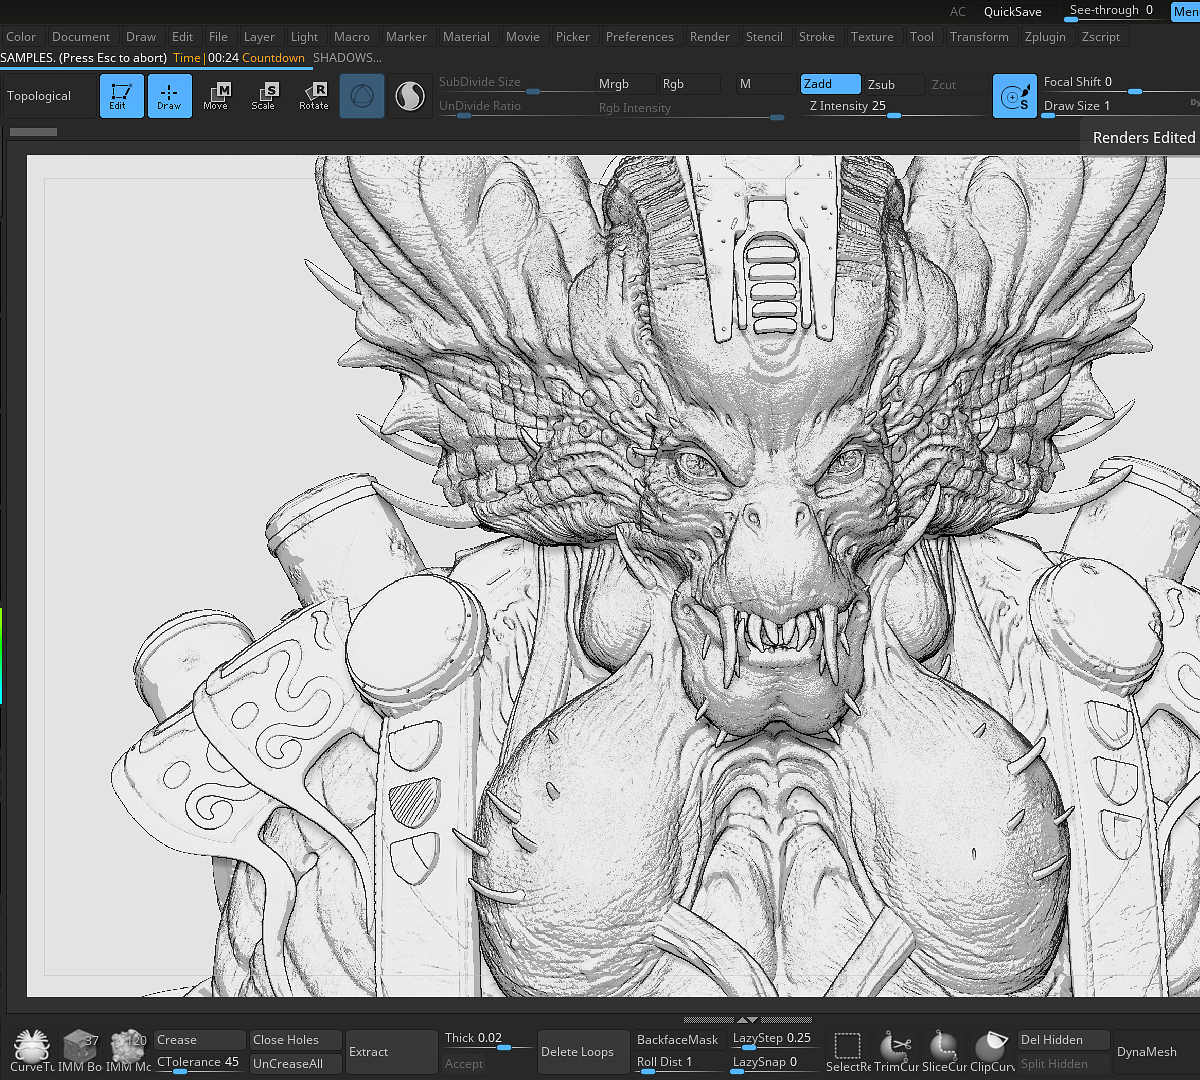Activate Edit mode button
Image resolution: width=1200 pixels, height=1080 pixels.
(121, 96)
